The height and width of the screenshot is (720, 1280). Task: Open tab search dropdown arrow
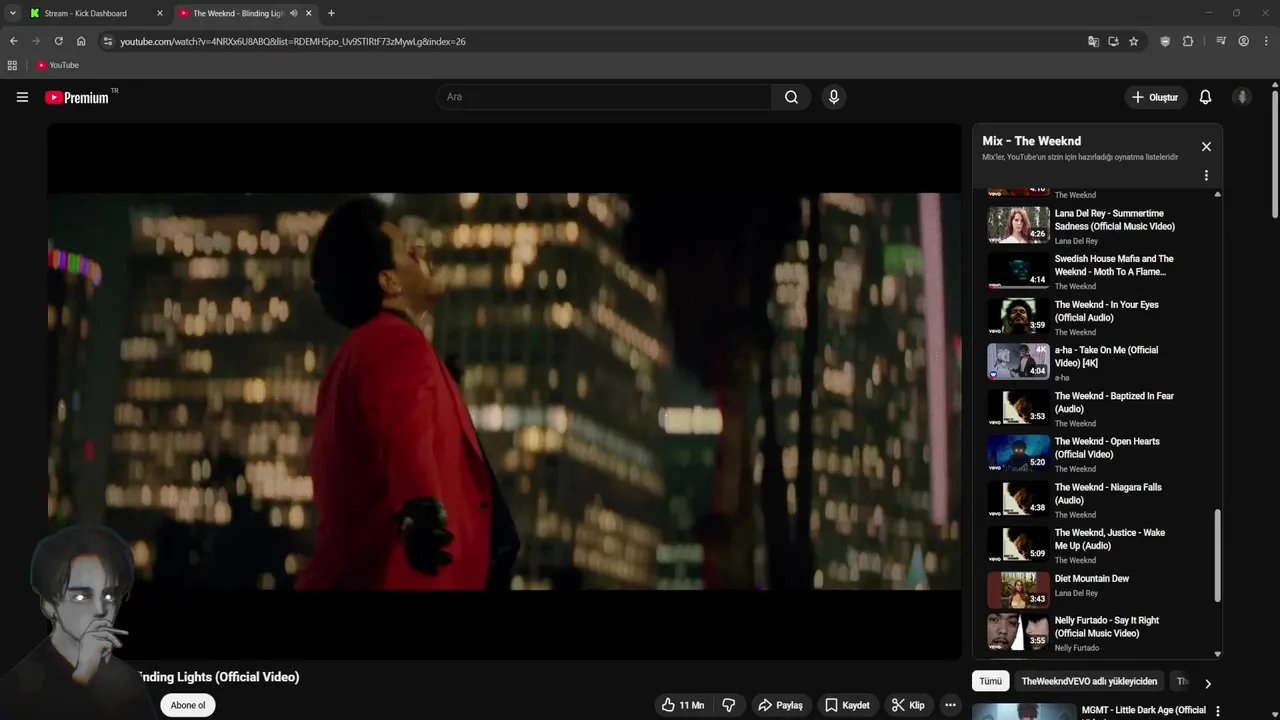click(x=12, y=13)
